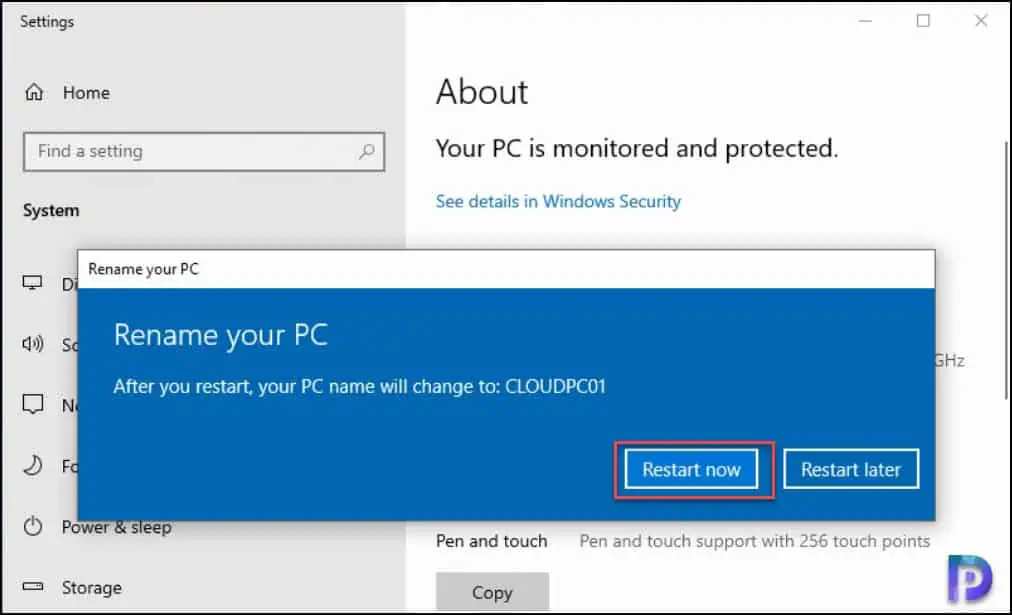
Task: Choose Restart later in the dialog
Action: pos(851,469)
